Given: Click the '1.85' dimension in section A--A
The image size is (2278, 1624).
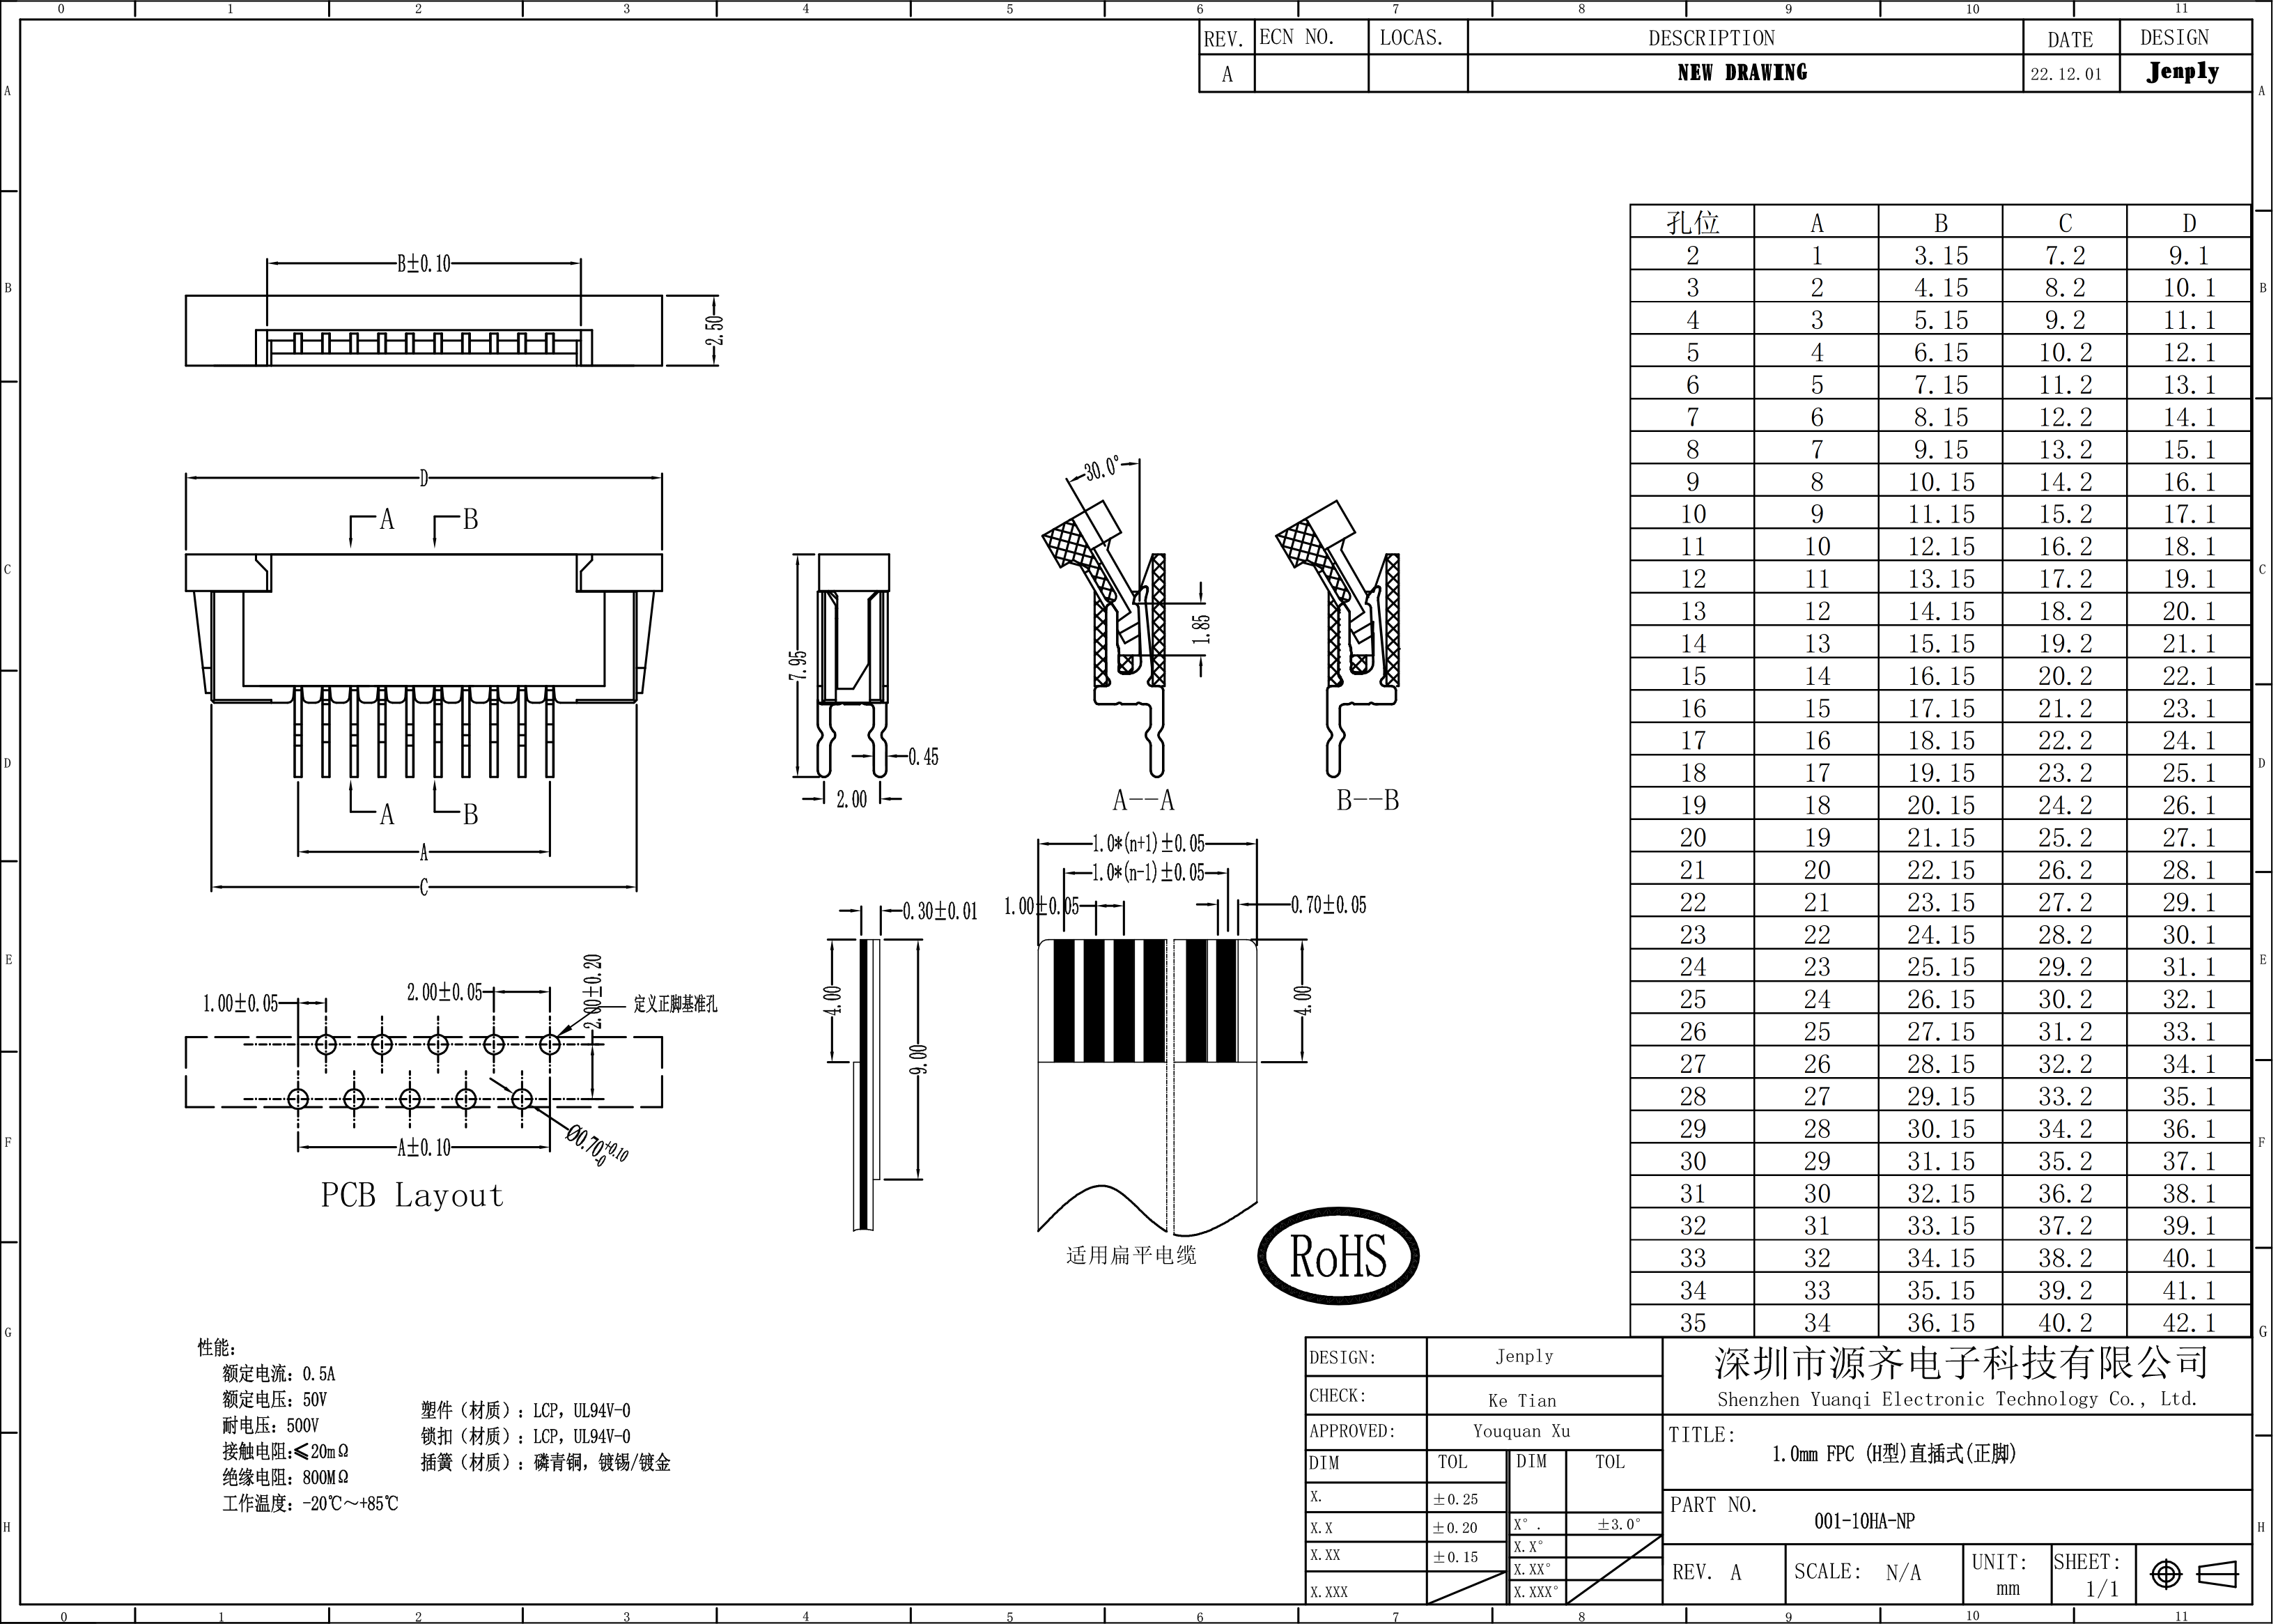Looking at the screenshot, I should 1202,628.
